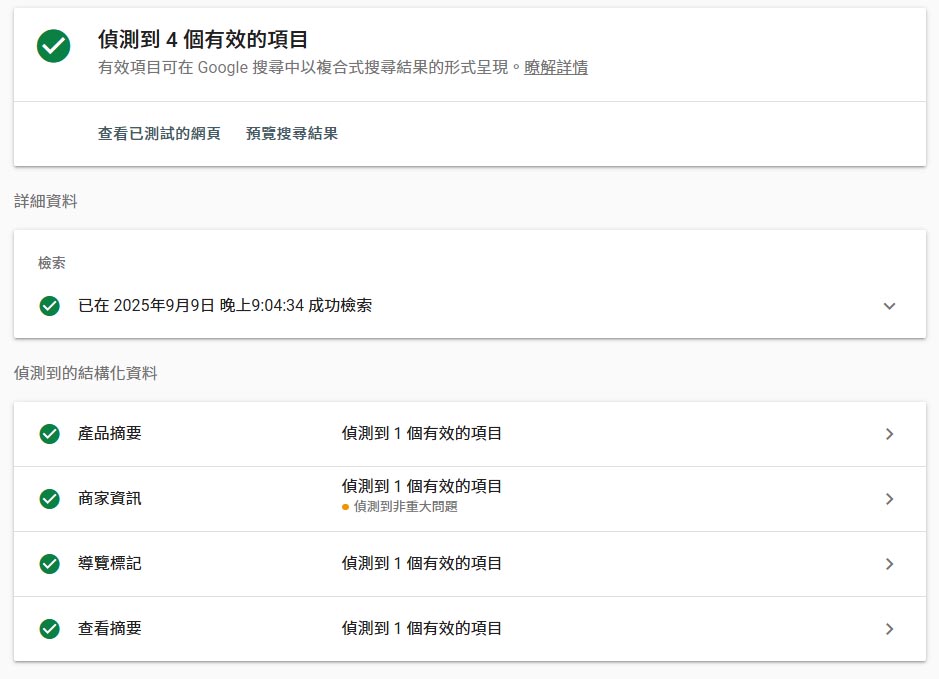Click the 已在 2025年9月9日 晚上9:04:34 成功檢索 text
This screenshot has width=939, height=679.
[x=225, y=305]
